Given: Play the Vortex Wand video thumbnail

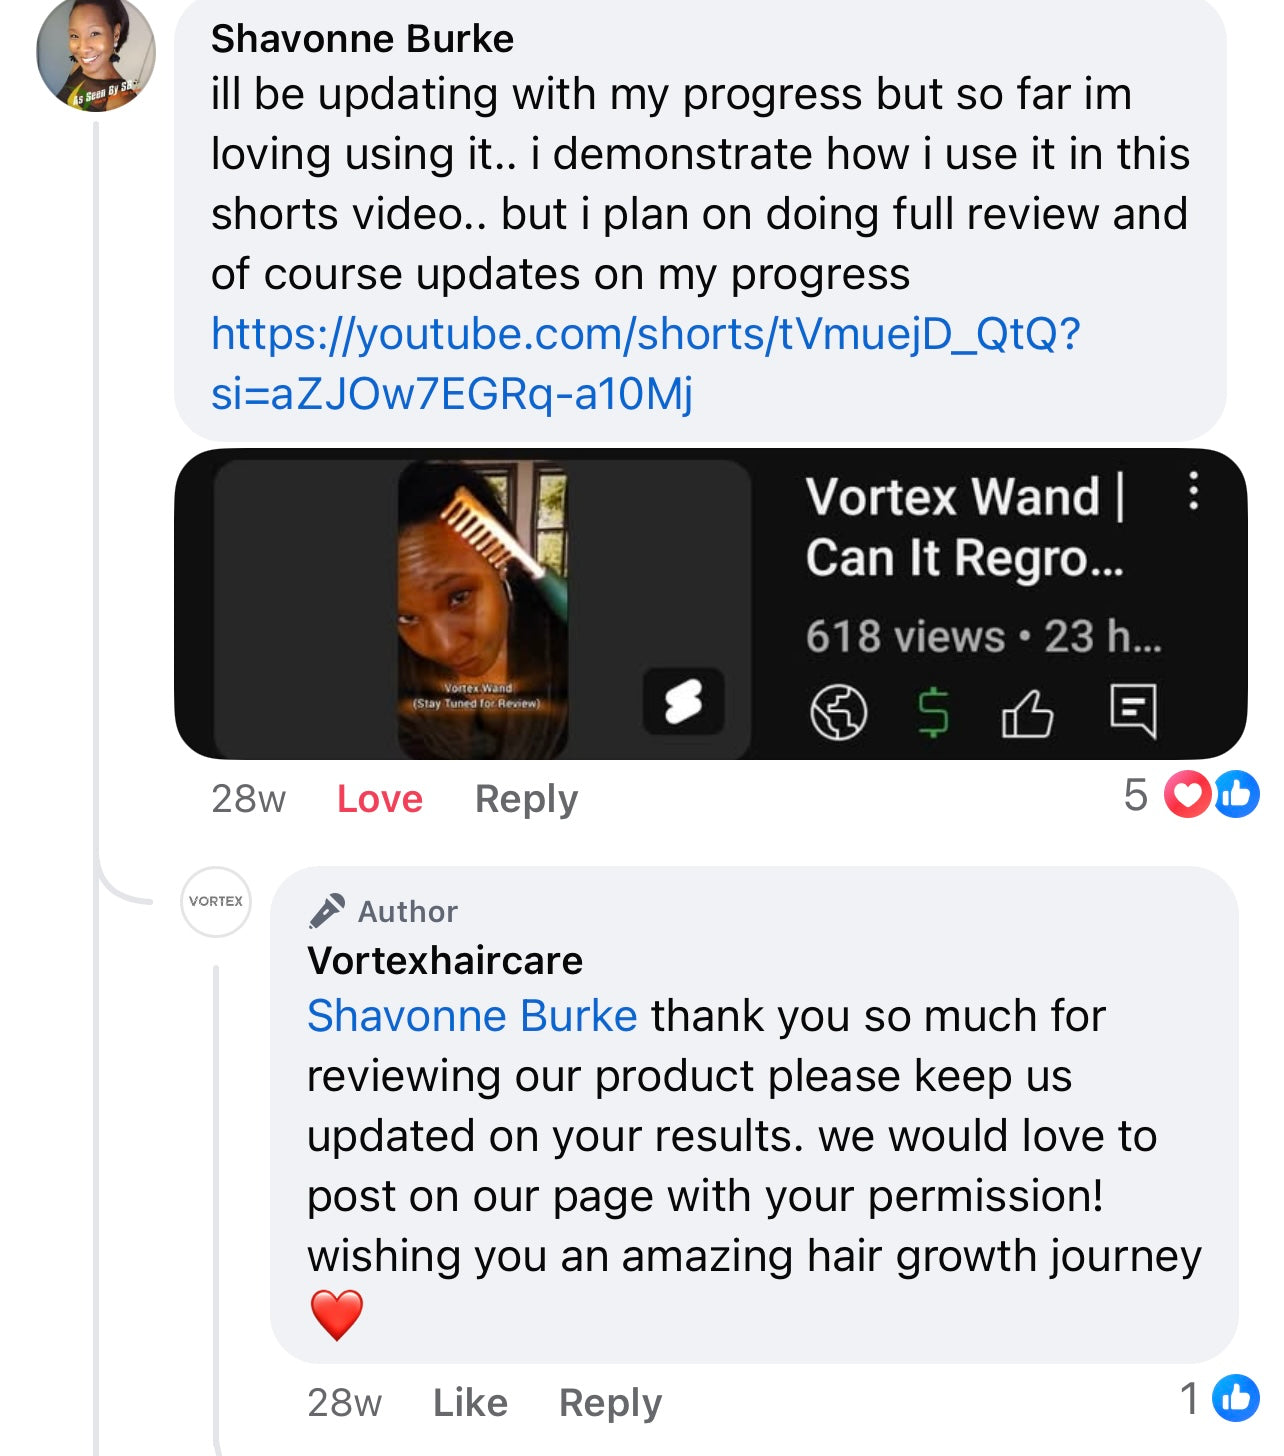Looking at the screenshot, I should pos(482,606).
